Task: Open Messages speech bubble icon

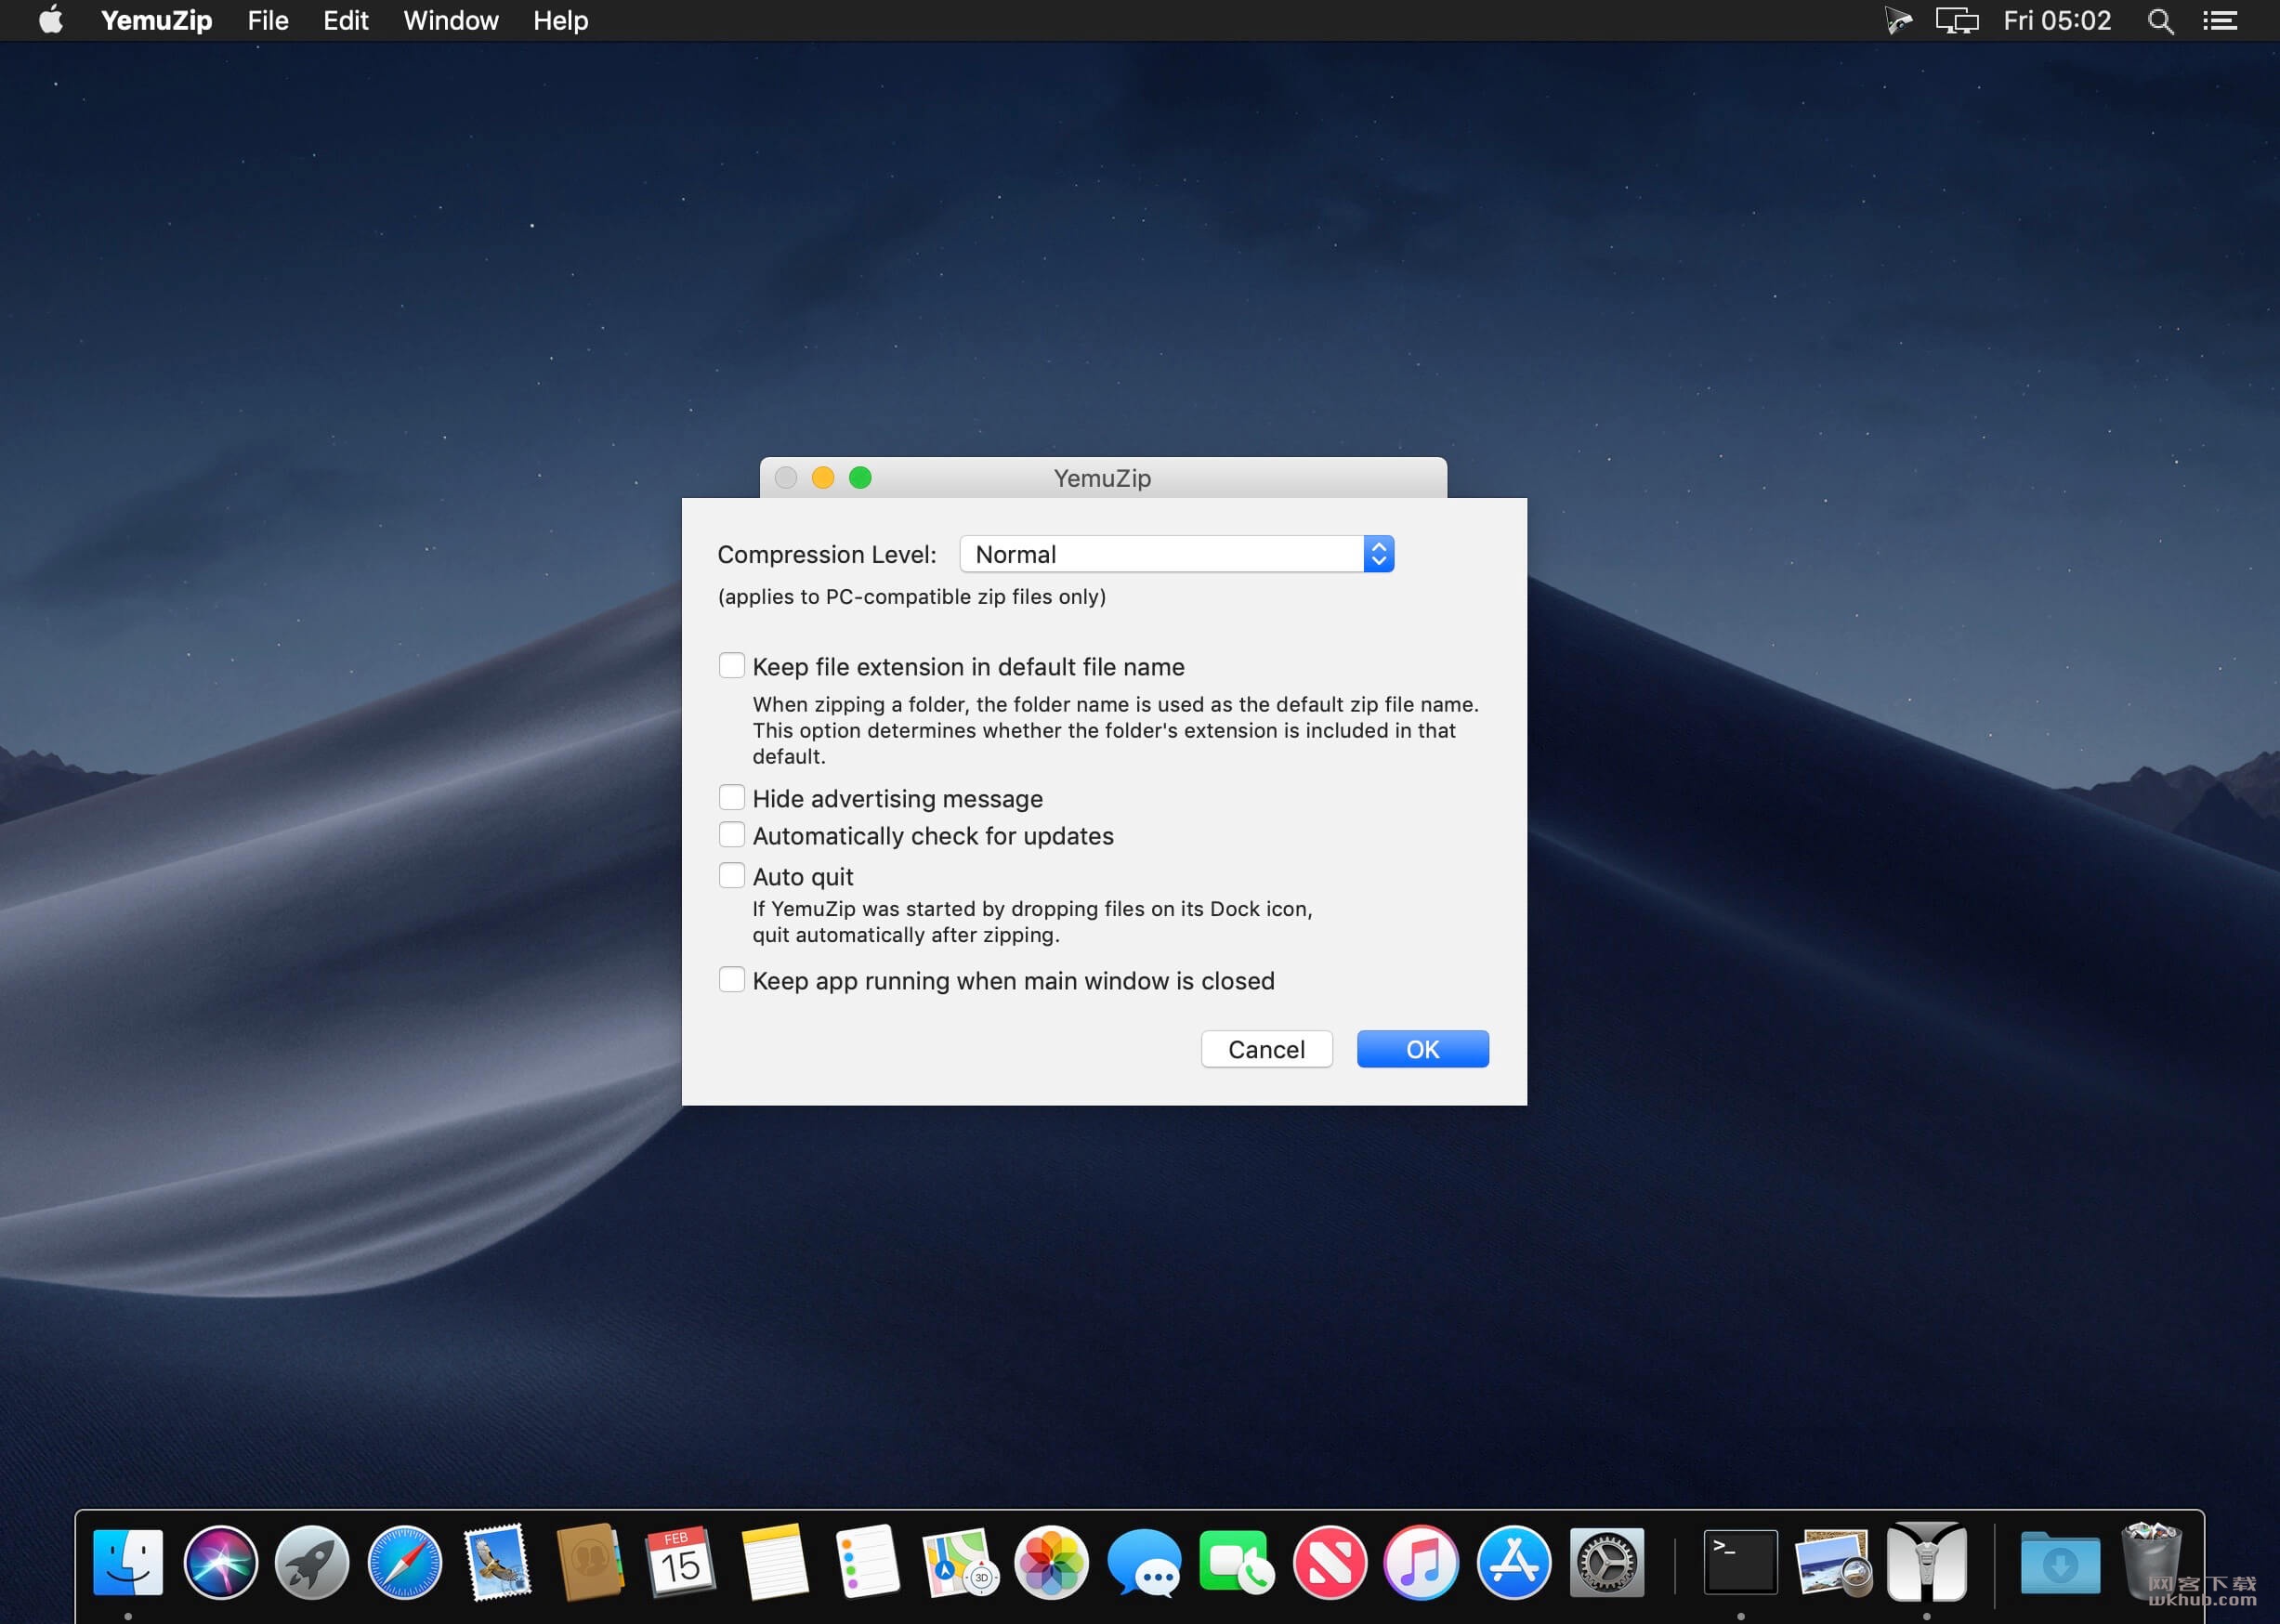Action: pyautogui.click(x=1144, y=1562)
